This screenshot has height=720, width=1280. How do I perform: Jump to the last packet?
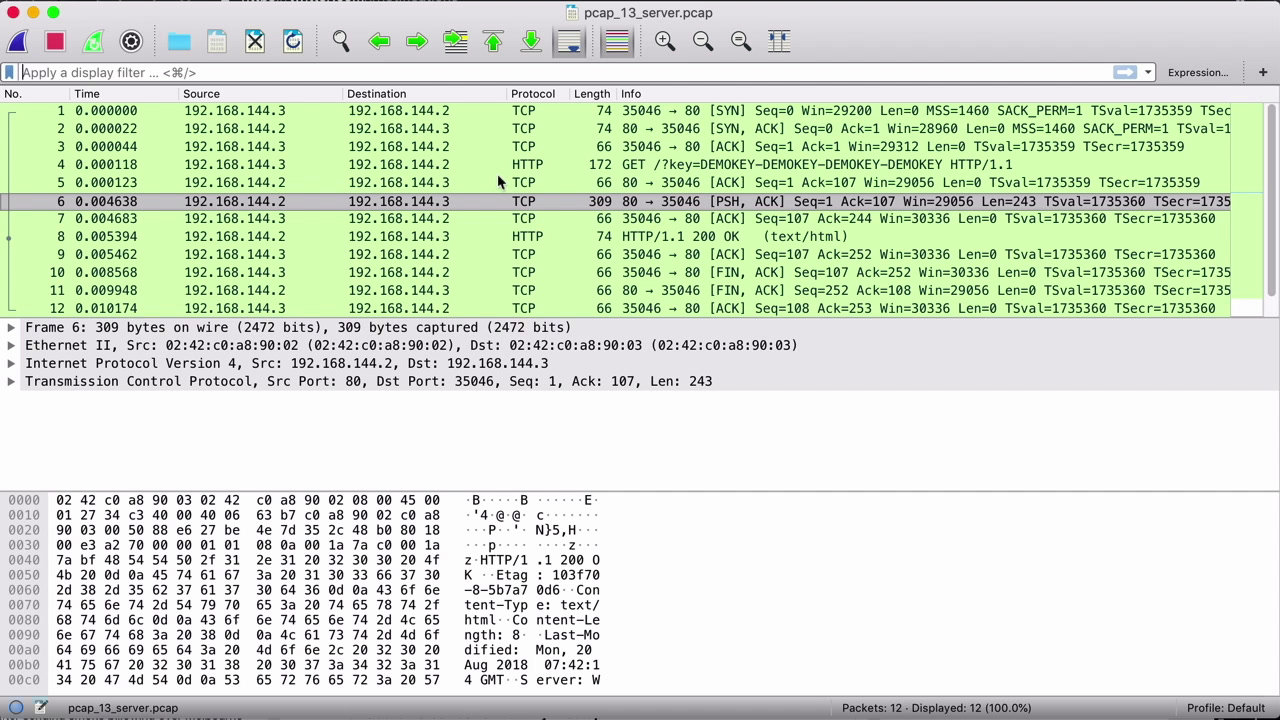tap(531, 41)
